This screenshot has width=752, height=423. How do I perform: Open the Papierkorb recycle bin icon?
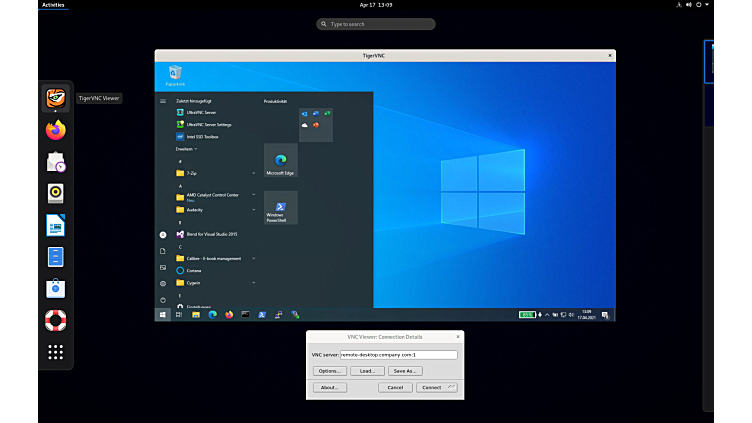pos(175,74)
